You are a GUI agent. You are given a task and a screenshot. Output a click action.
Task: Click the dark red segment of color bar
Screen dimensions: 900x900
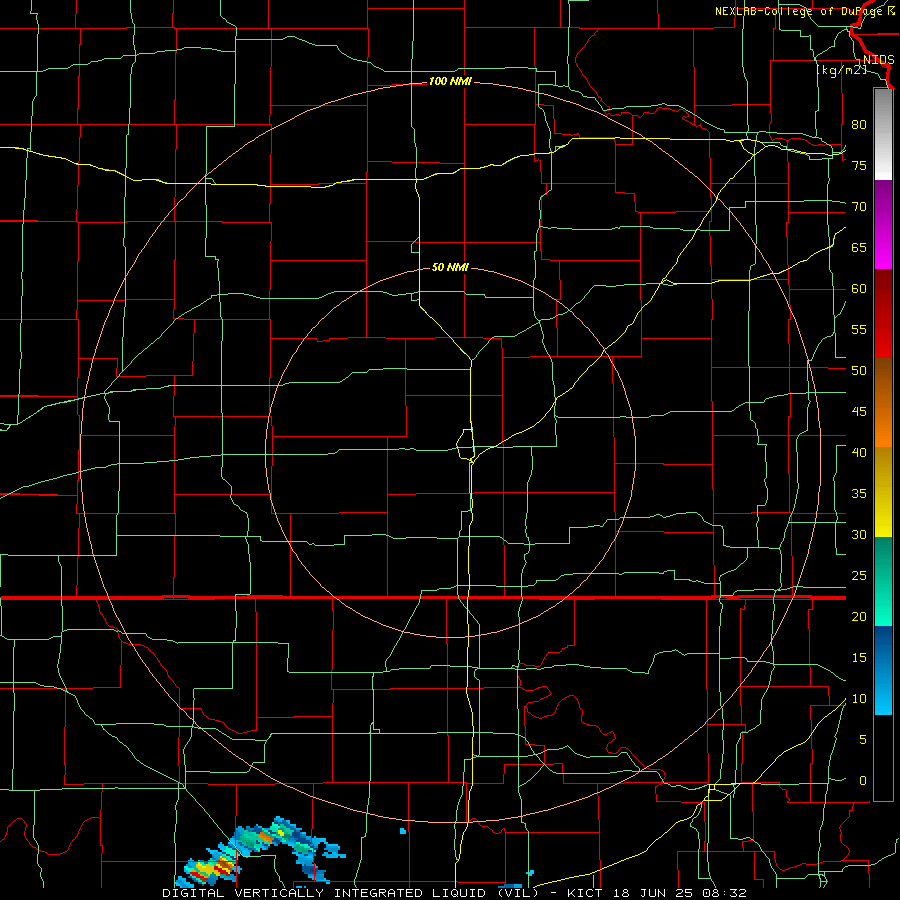tap(883, 313)
